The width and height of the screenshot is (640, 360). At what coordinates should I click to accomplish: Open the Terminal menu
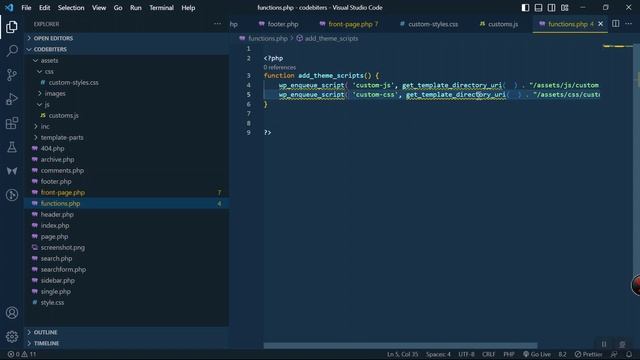(161, 8)
